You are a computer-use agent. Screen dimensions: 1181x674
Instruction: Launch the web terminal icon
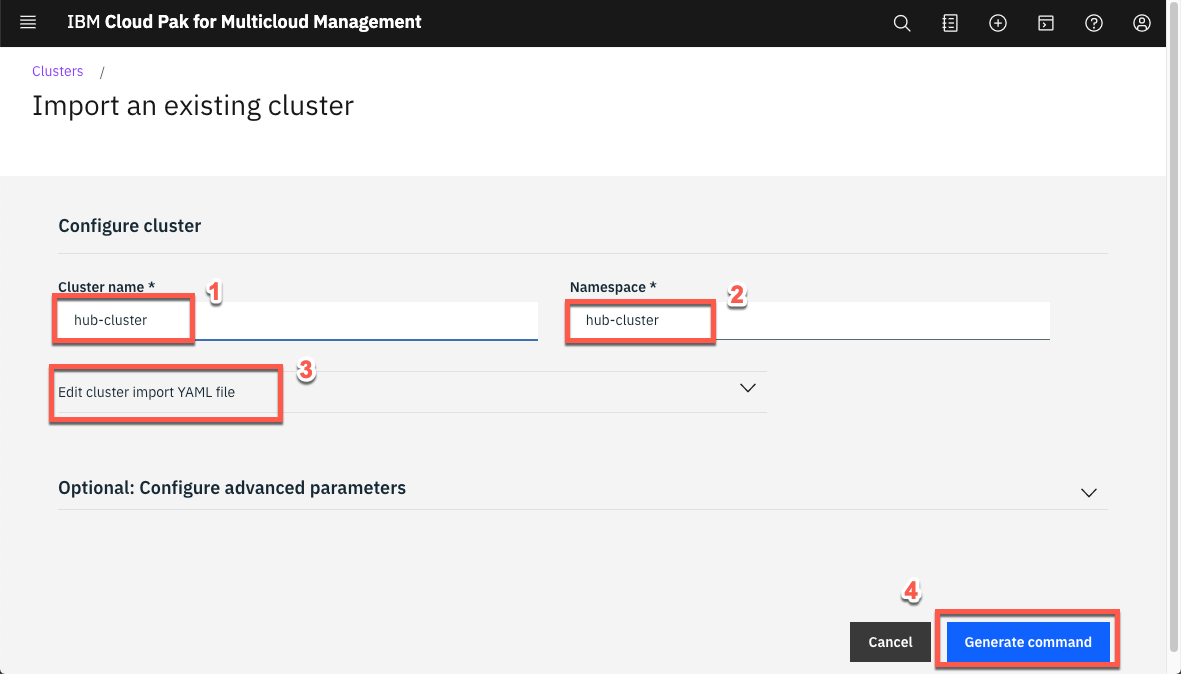1045,22
